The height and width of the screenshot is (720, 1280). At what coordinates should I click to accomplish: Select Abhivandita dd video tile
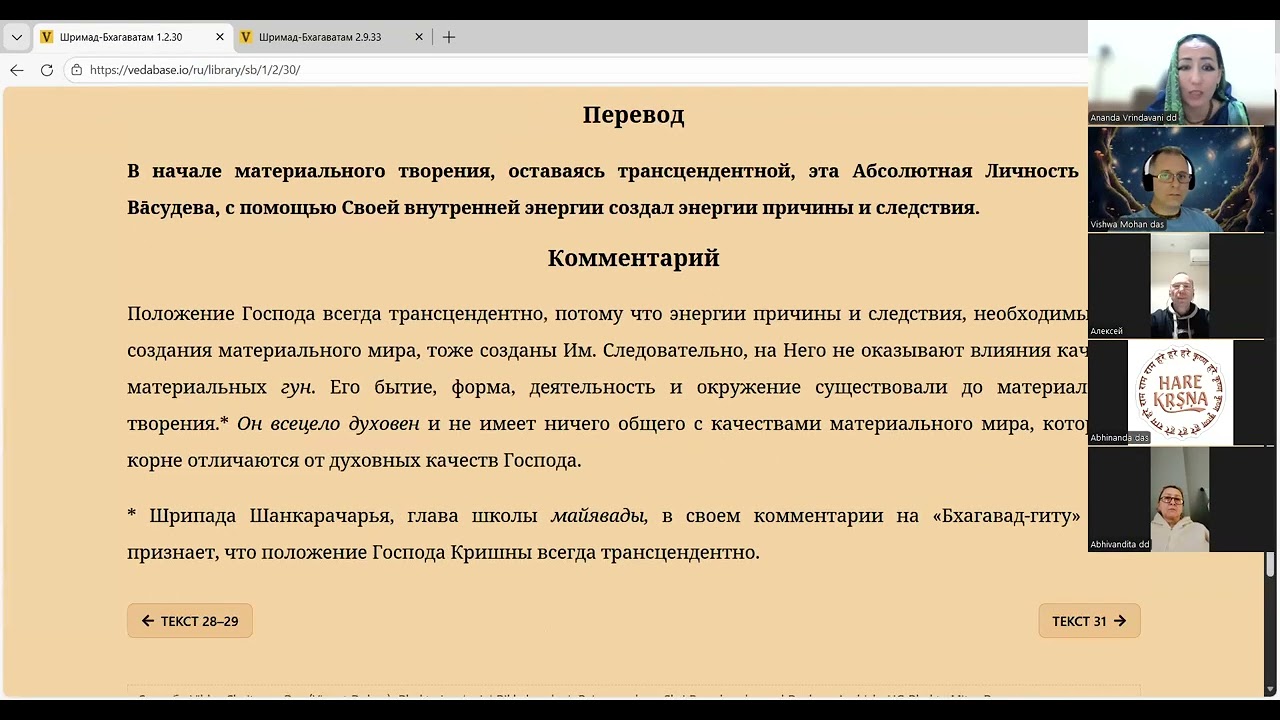[x=1181, y=499]
